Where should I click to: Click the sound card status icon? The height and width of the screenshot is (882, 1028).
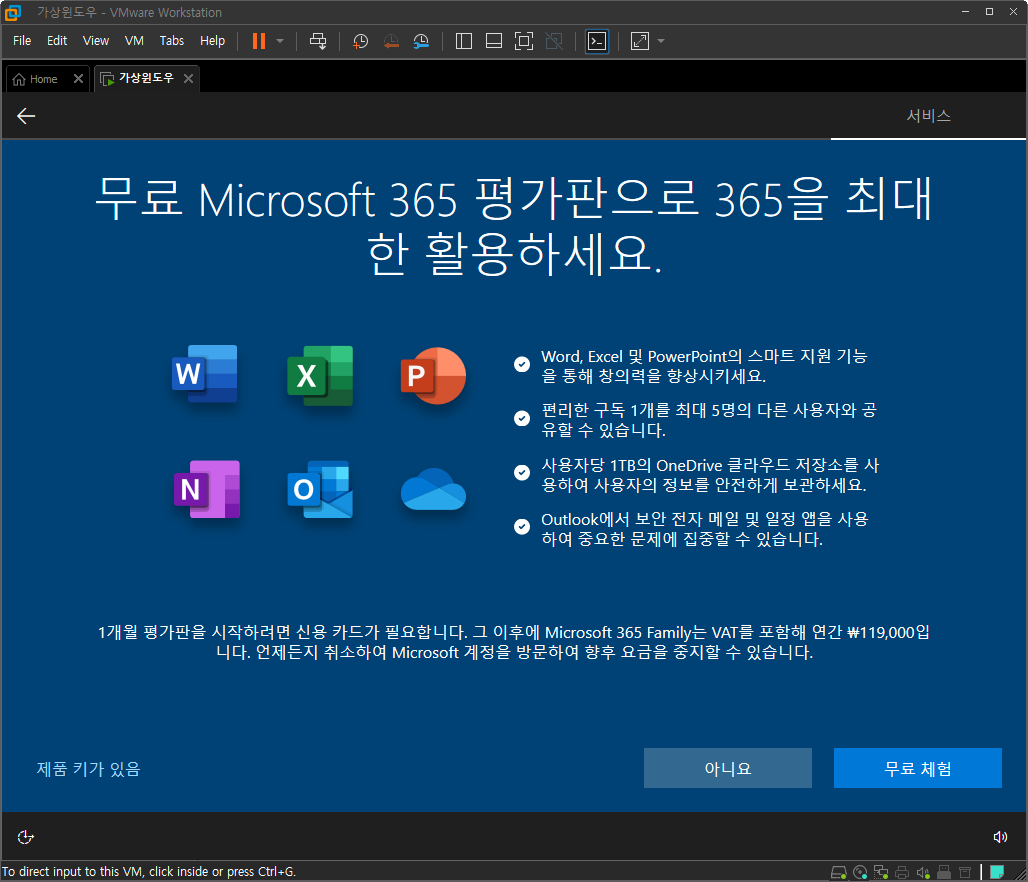click(923, 872)
